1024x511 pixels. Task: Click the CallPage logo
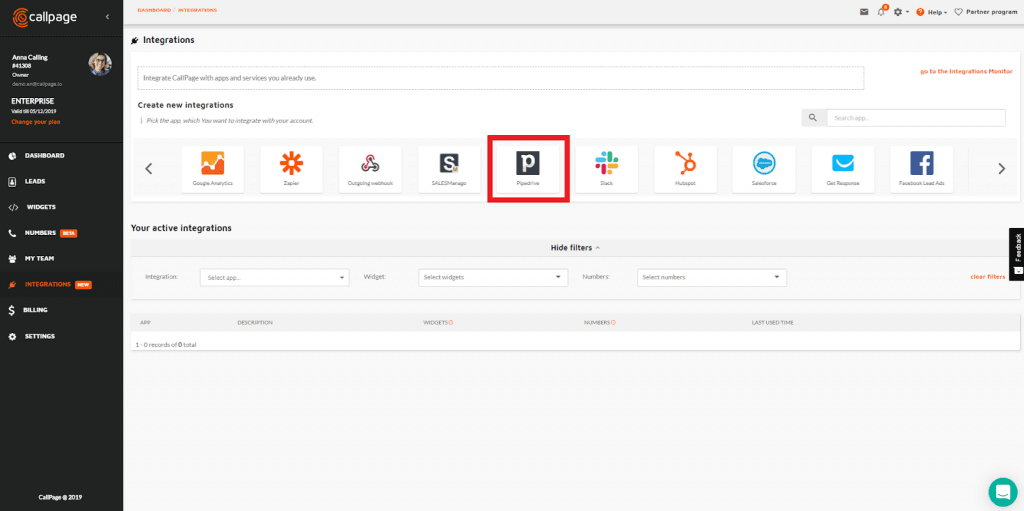coord(44,16)
